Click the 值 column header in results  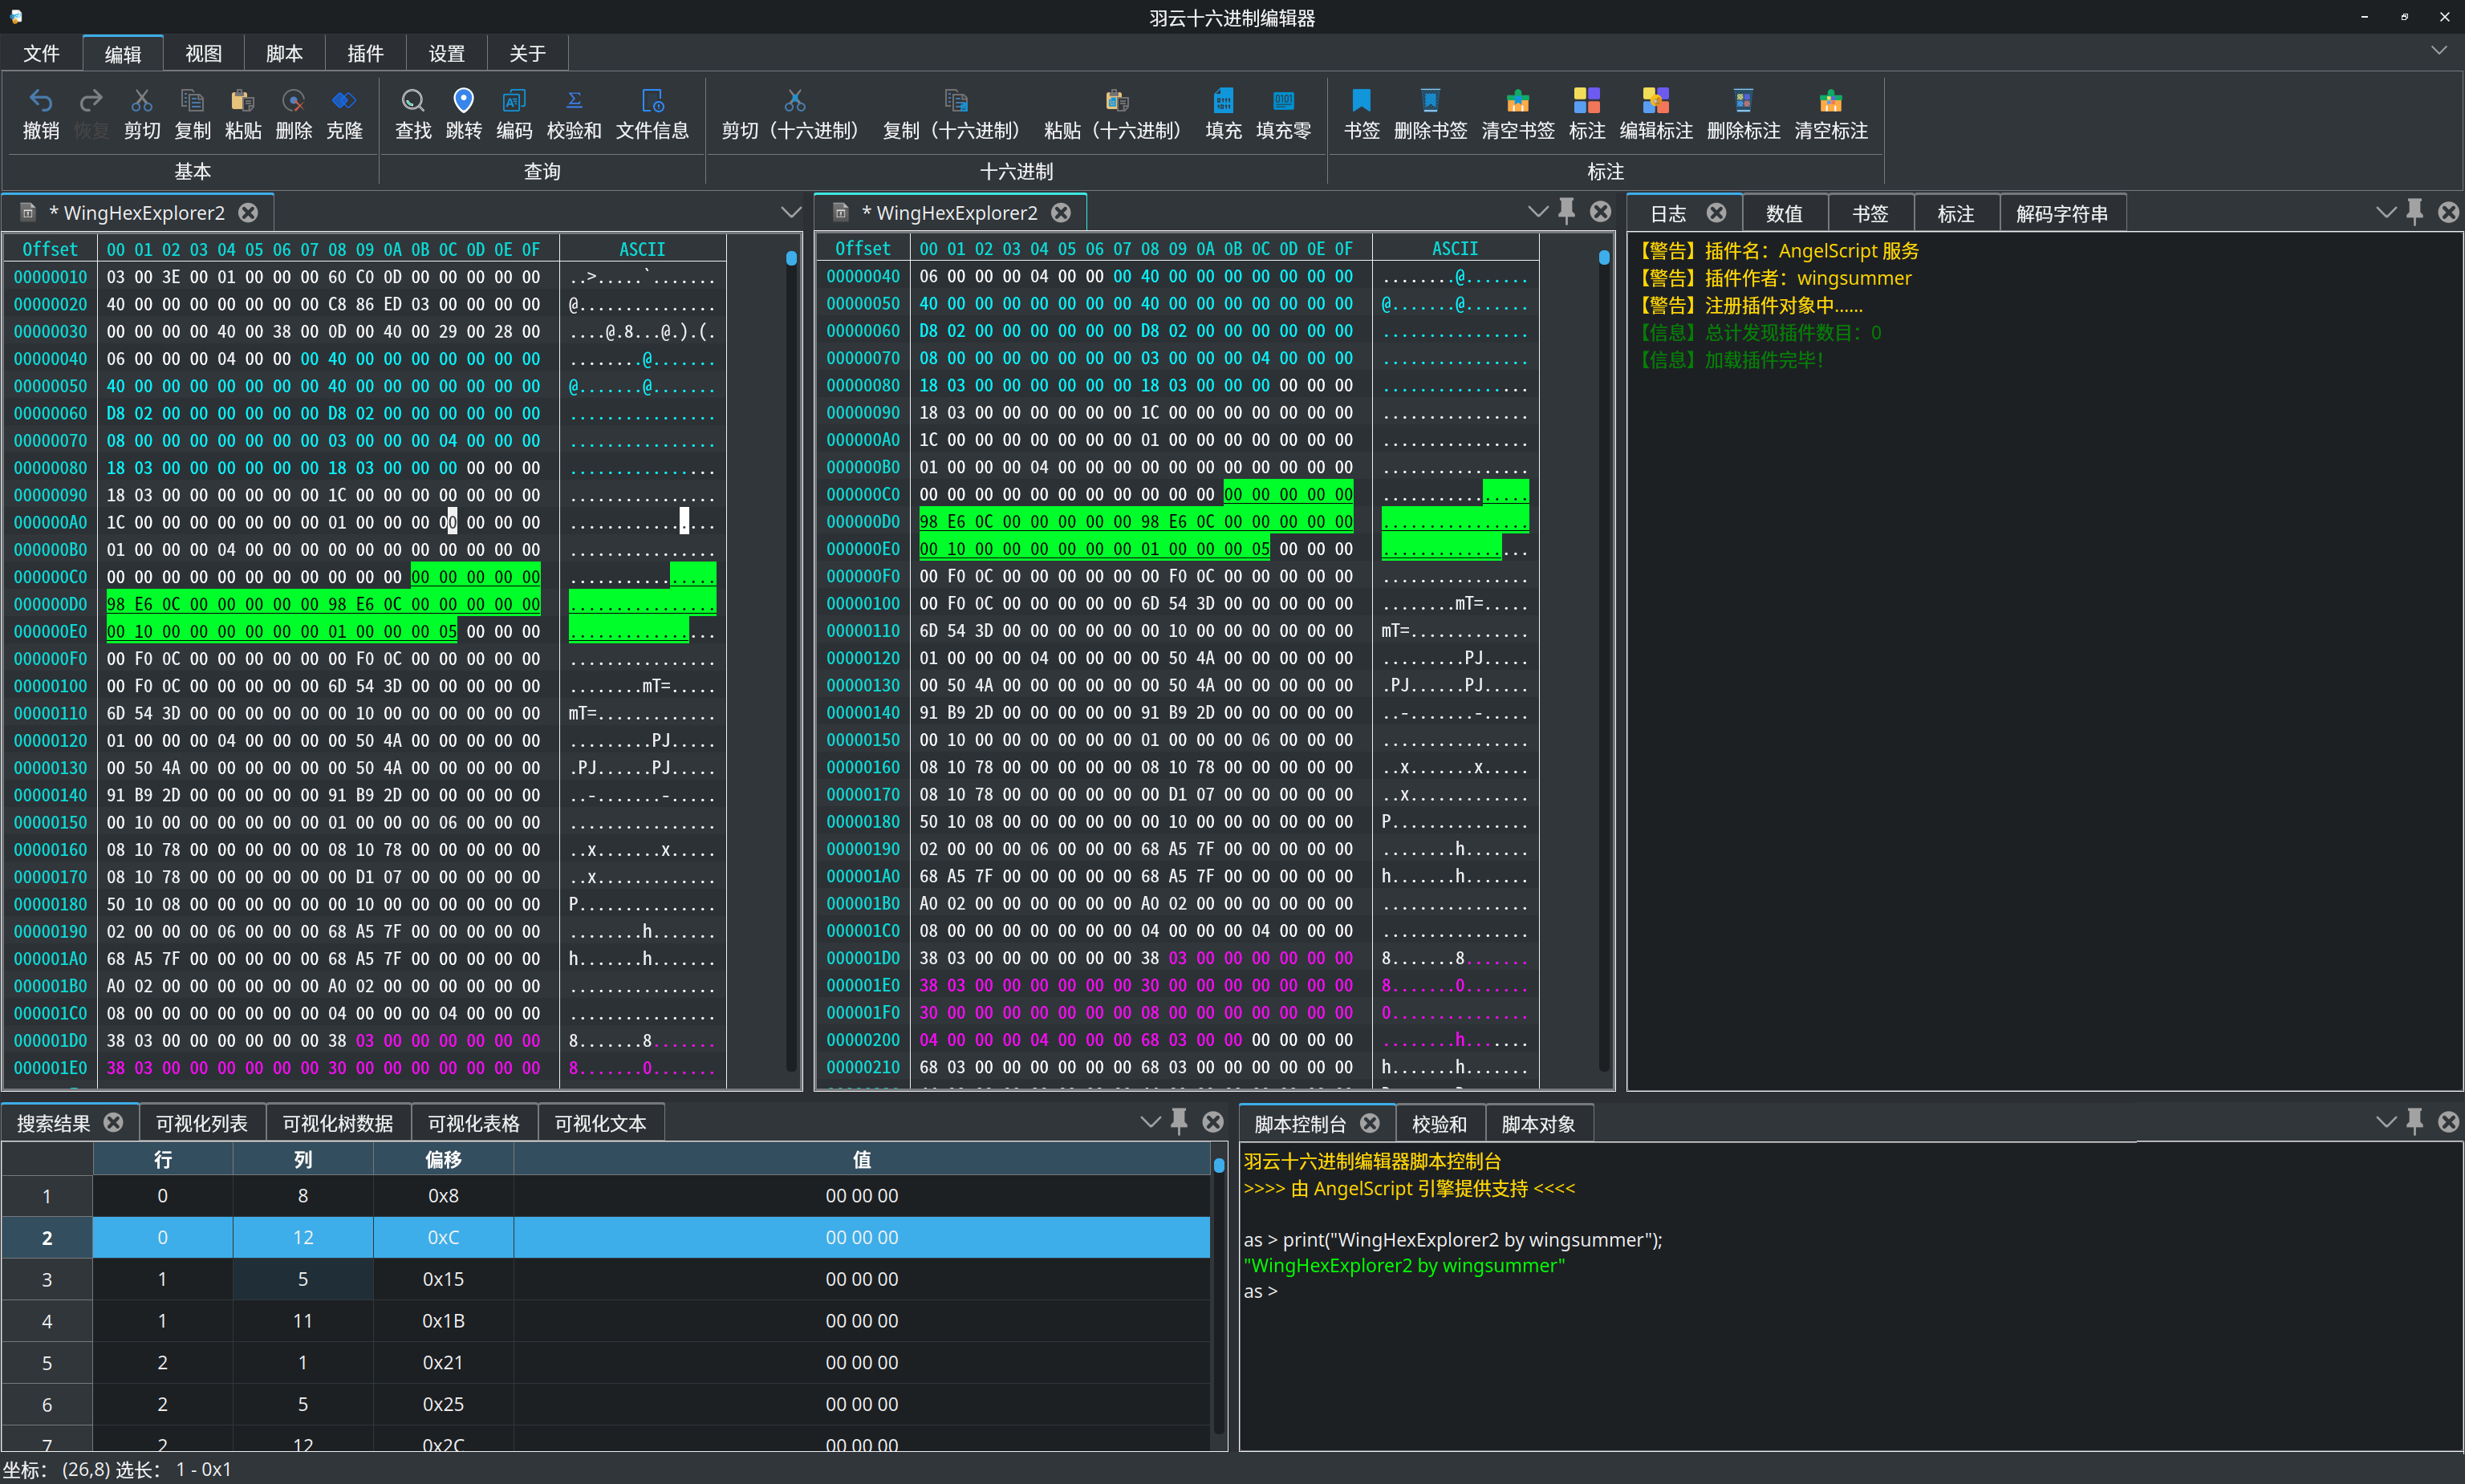pyautogui.click(x=861, y=1159)
